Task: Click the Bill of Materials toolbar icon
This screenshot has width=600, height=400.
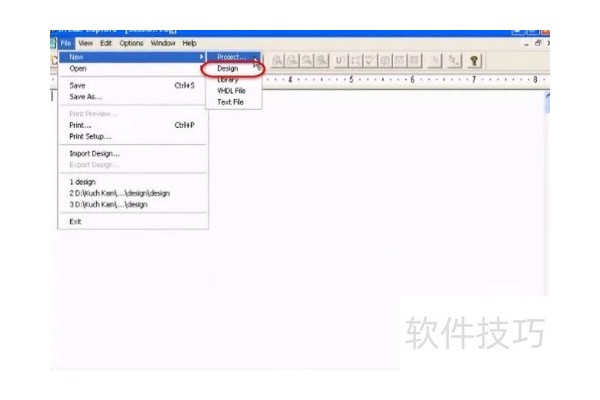Action: click(x=414, y=61)
